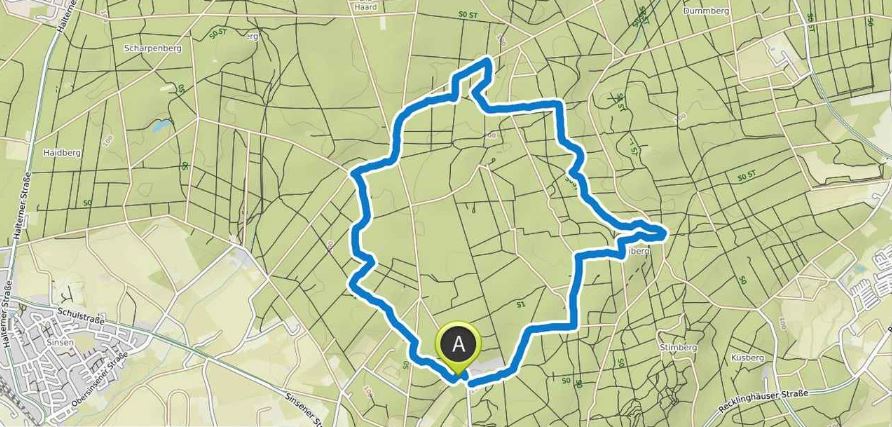The width and height of the screenshot is (892, 427).
Task: Select the Schulstraße street label
Action: 81,317
